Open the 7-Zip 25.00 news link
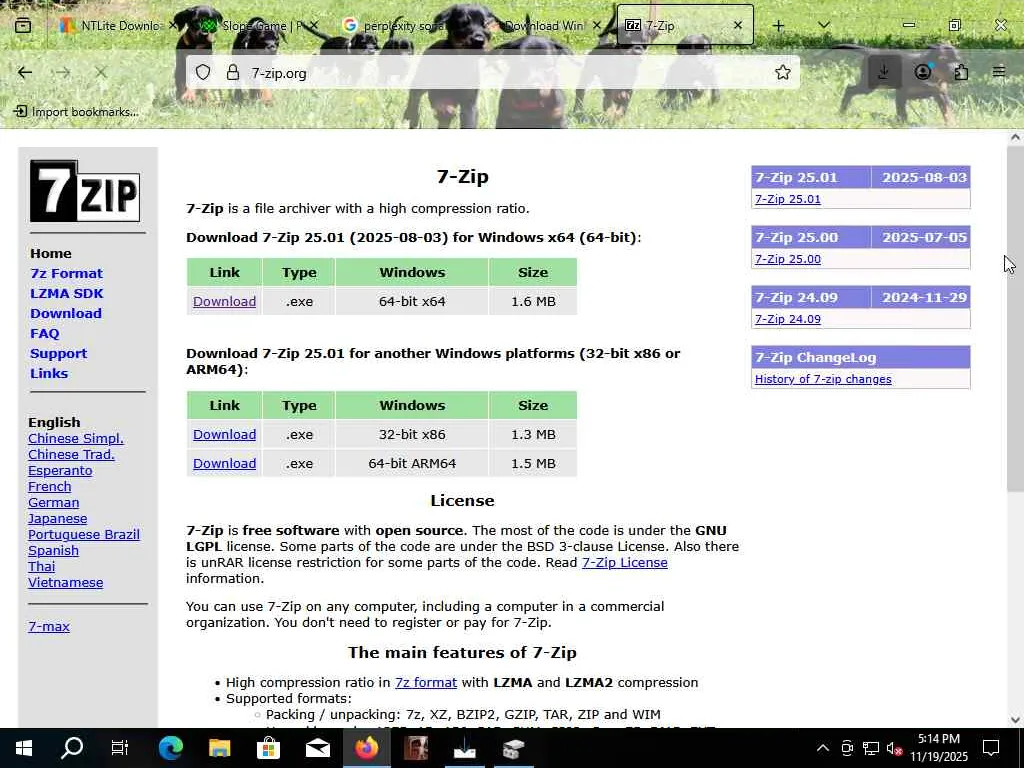Viewport: 1024px width, 768px height. point(788,259)
